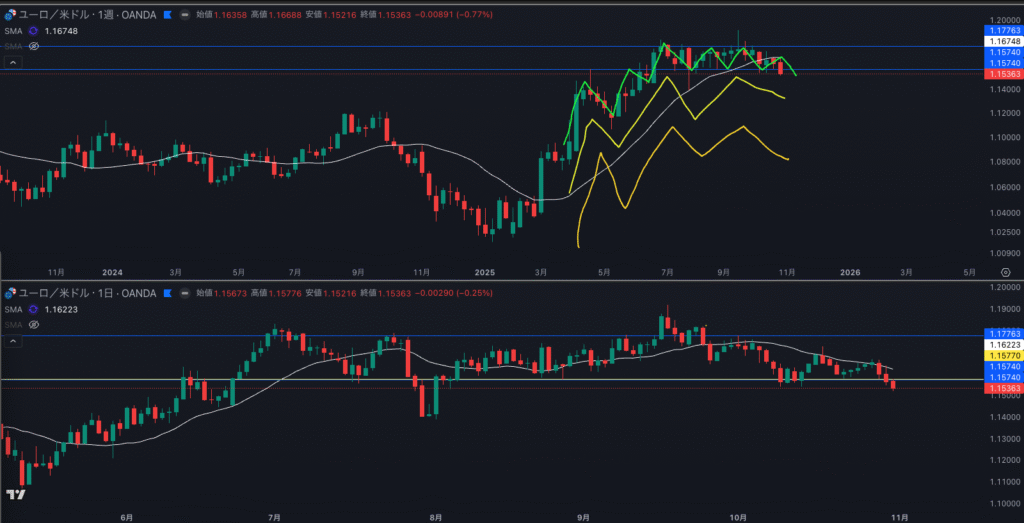Click the EUR/USD flag icon on weekly chart

coord(12,15)
